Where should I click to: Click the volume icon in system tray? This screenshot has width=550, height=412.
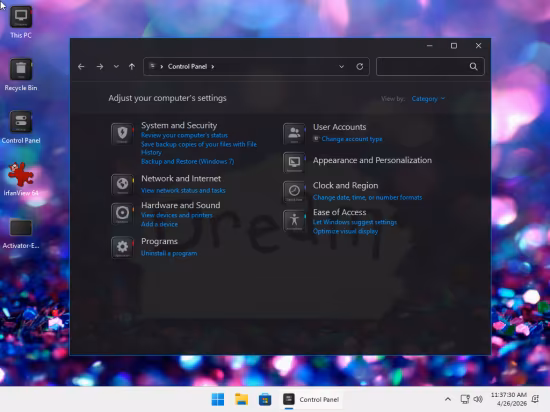point(478,399)
